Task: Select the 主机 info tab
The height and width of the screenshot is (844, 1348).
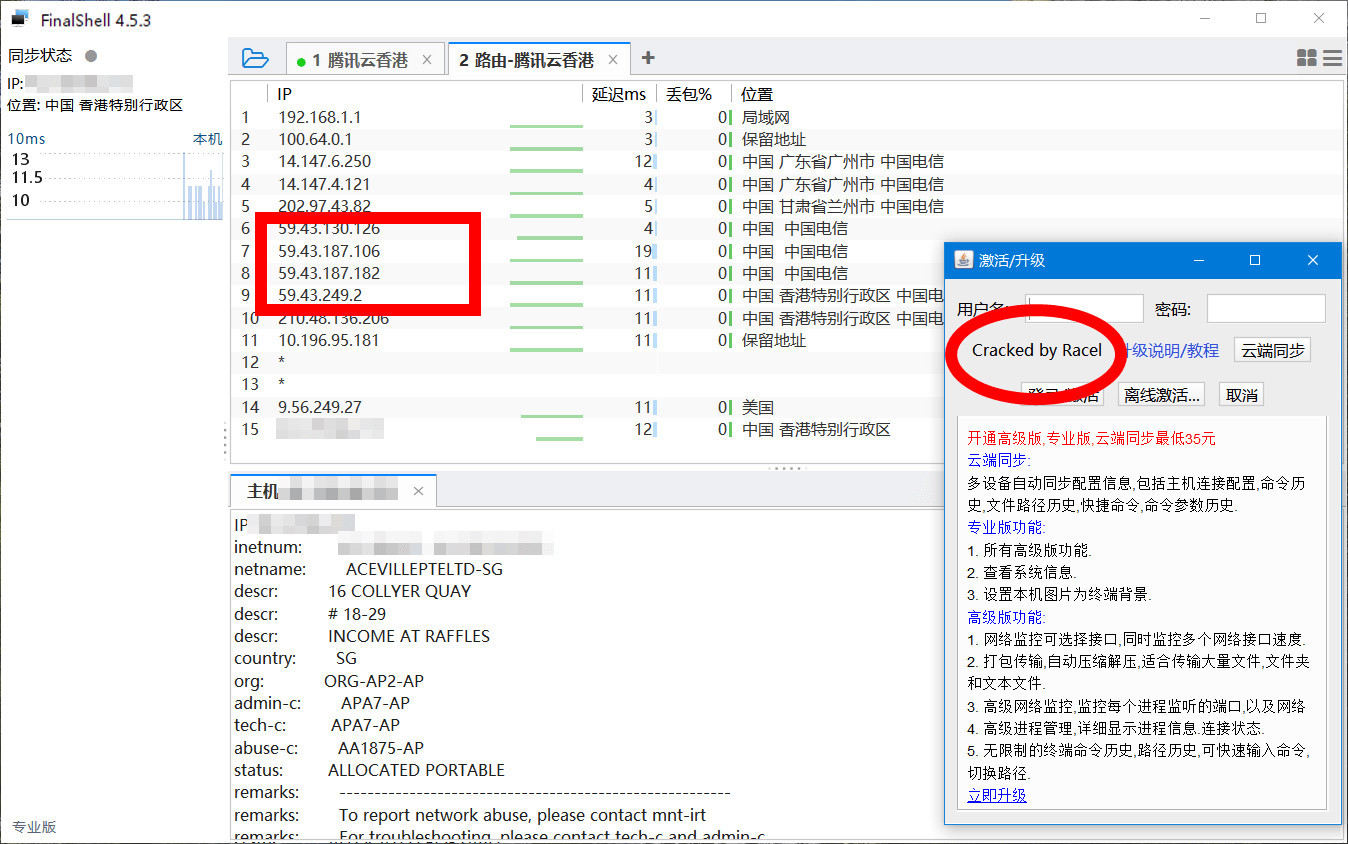Action: tap(333, 491)
